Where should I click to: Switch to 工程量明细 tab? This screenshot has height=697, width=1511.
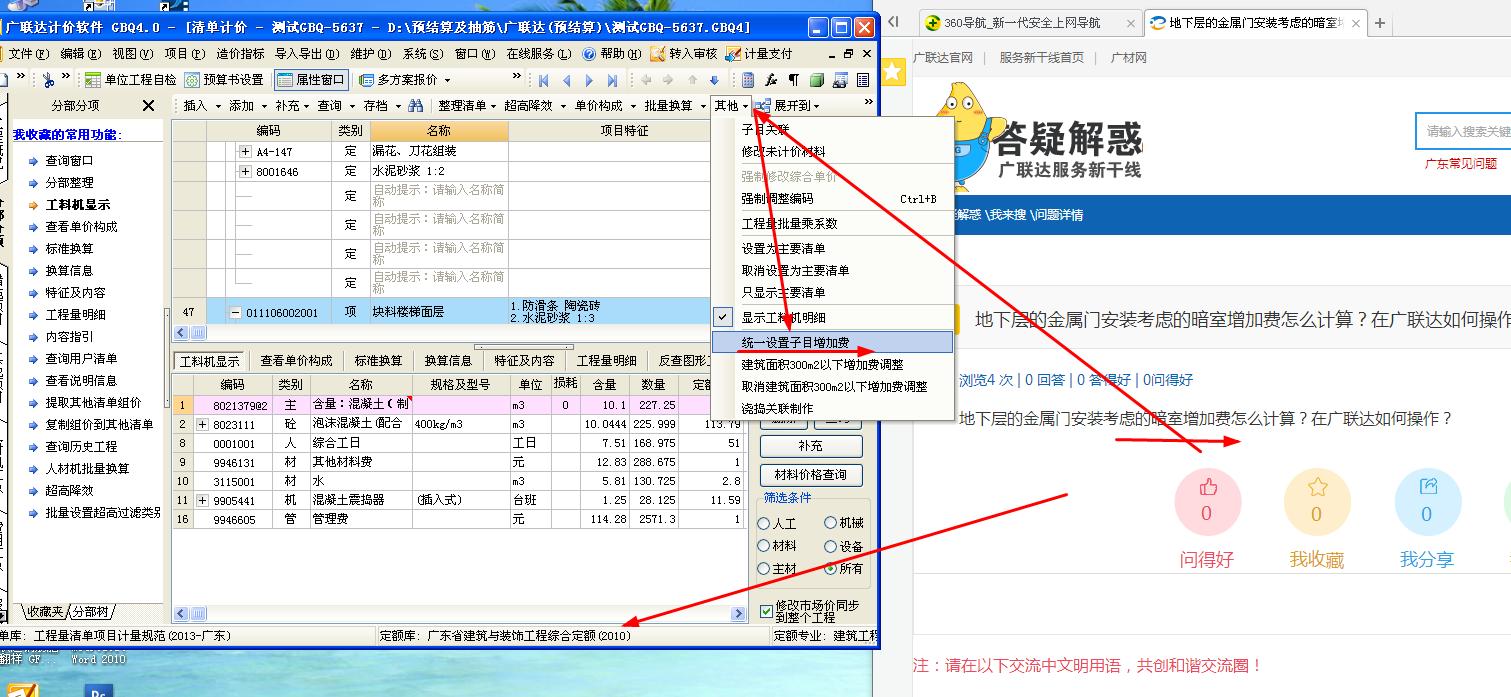607,361
